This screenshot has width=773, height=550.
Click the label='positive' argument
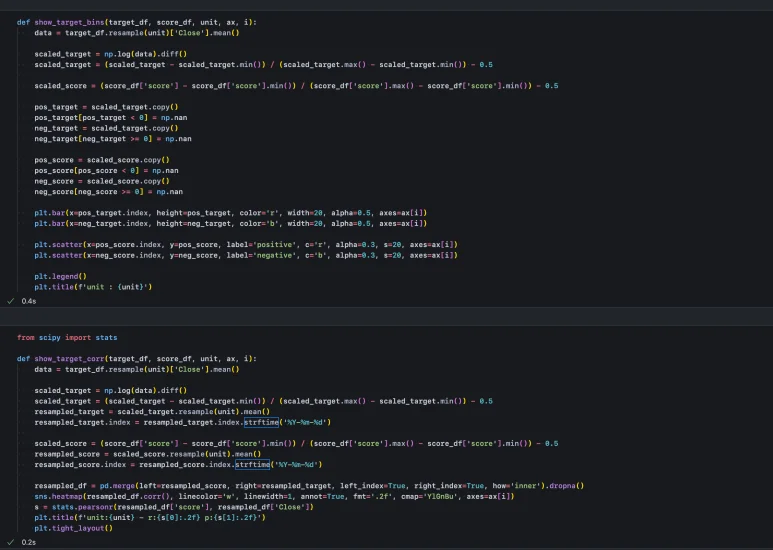(238, 244)
